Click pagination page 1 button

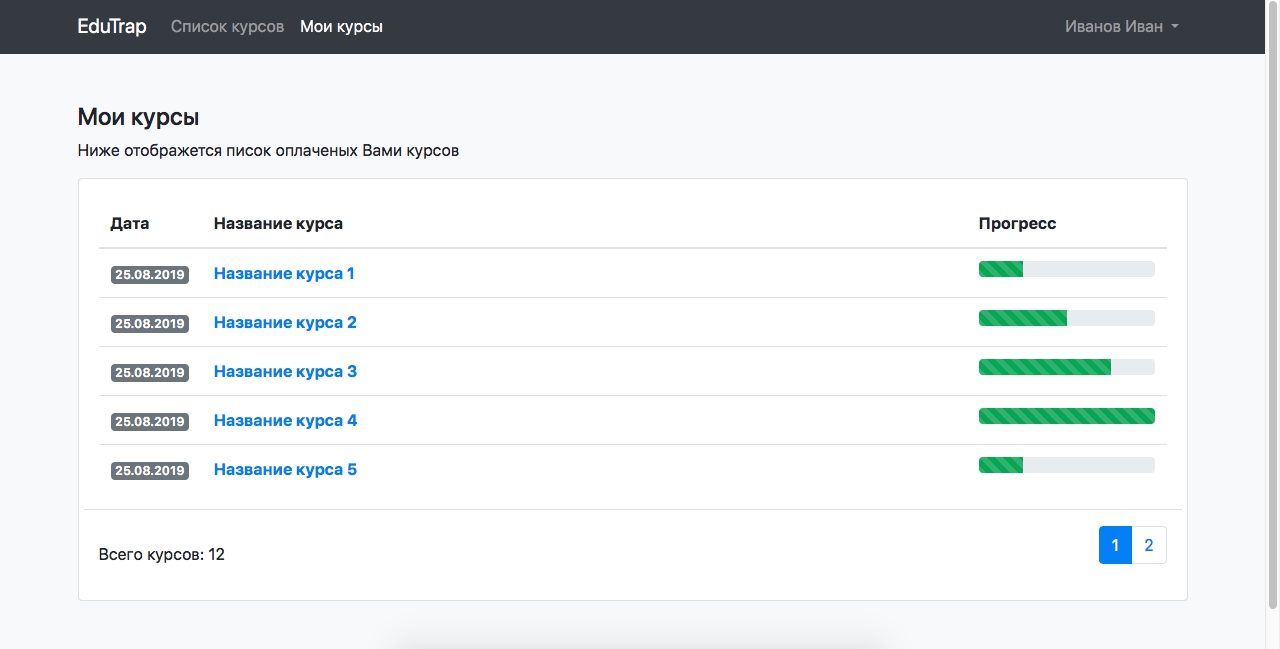click(1115, 545)
